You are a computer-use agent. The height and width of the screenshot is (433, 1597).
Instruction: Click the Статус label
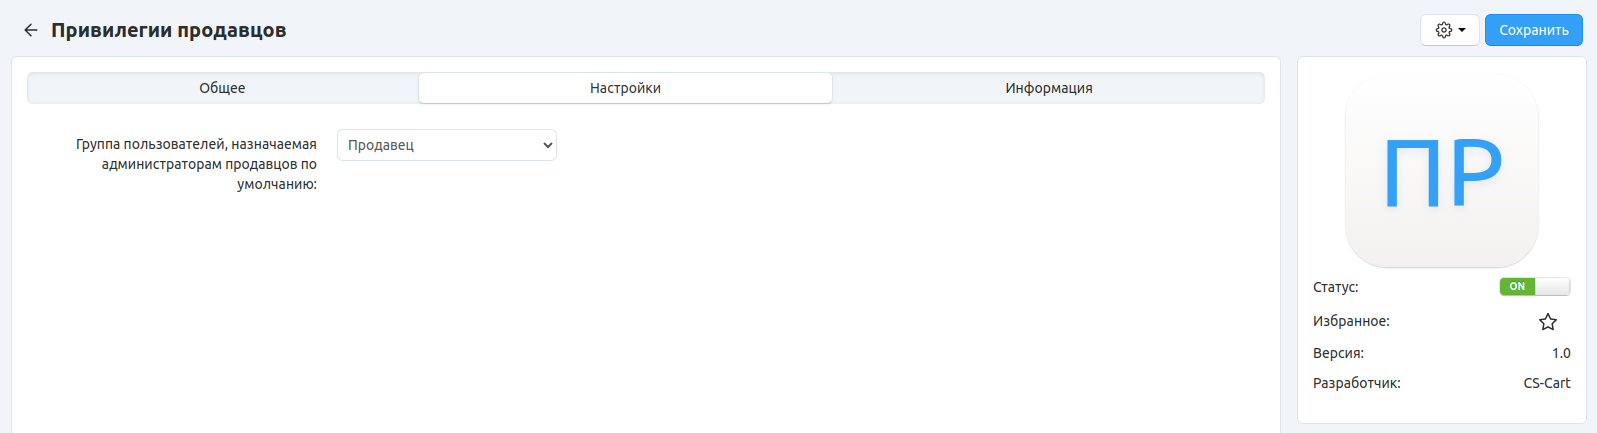pyautogui.click(x=1335, y=287)
